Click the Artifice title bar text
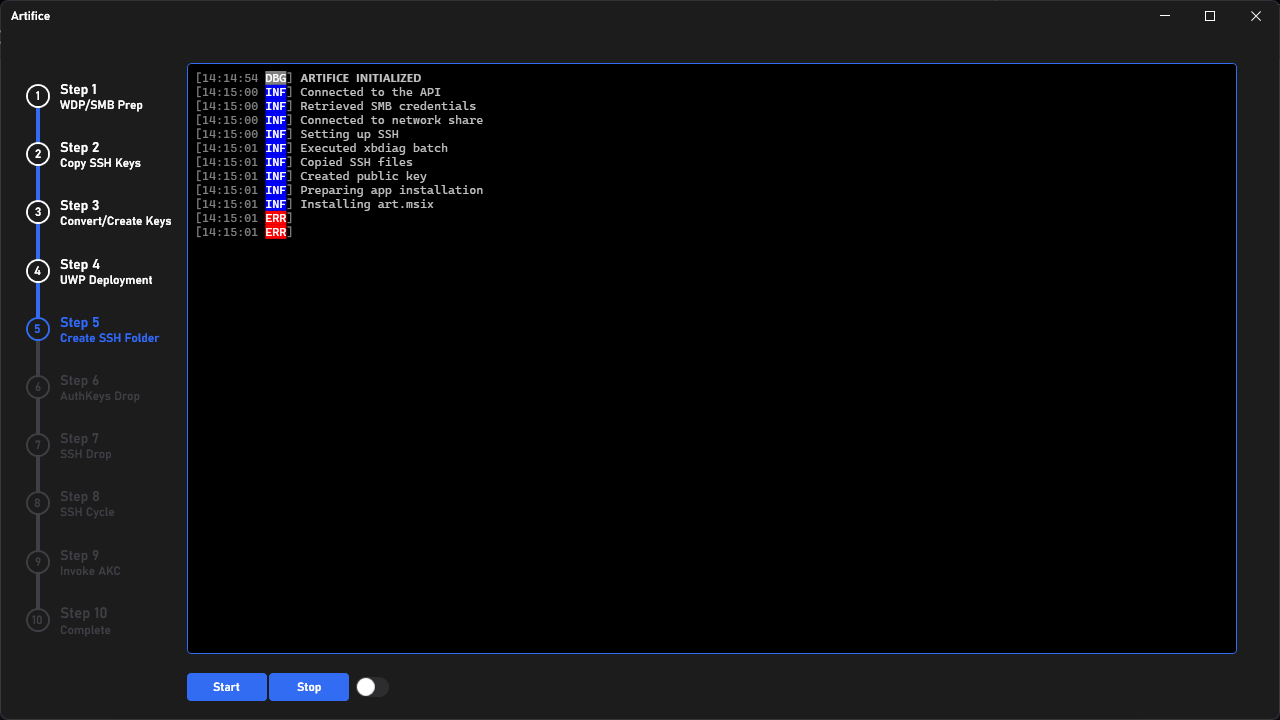The height and width of the screenshot is (720, 1280). coord(30,16)
